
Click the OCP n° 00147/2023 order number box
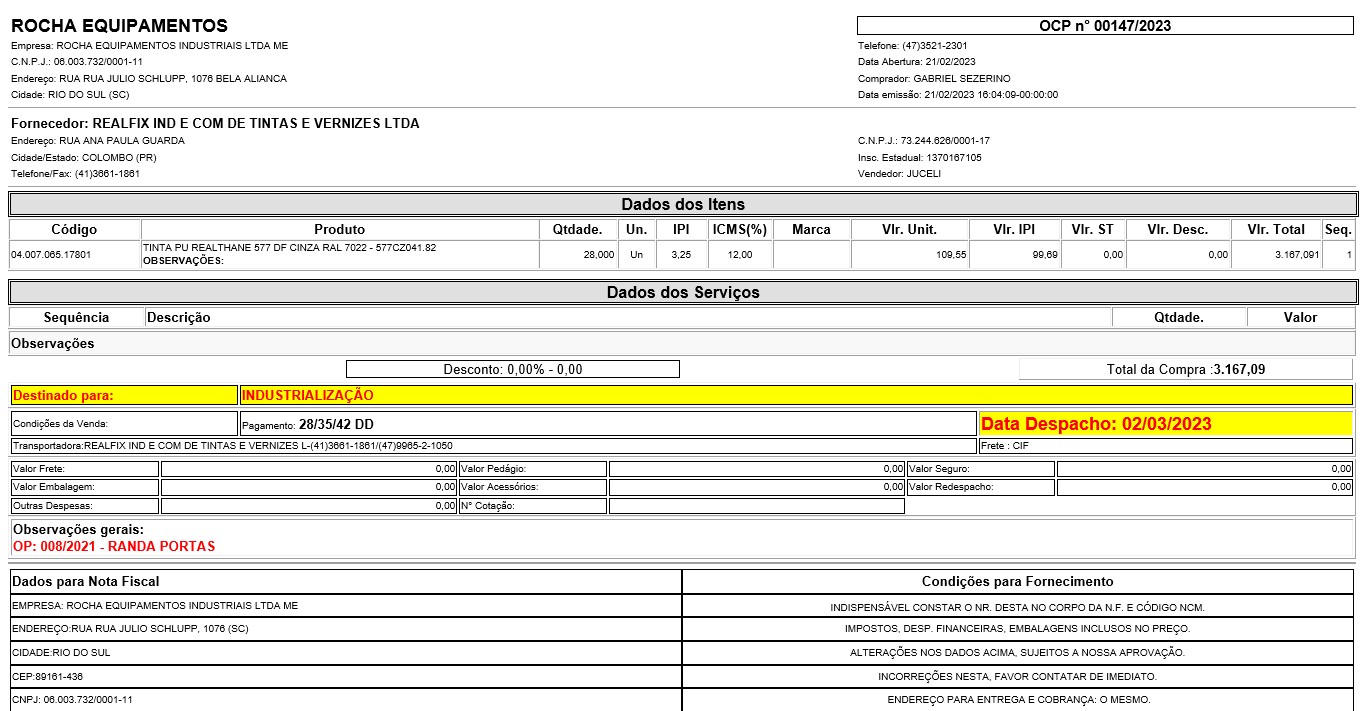1105,26
